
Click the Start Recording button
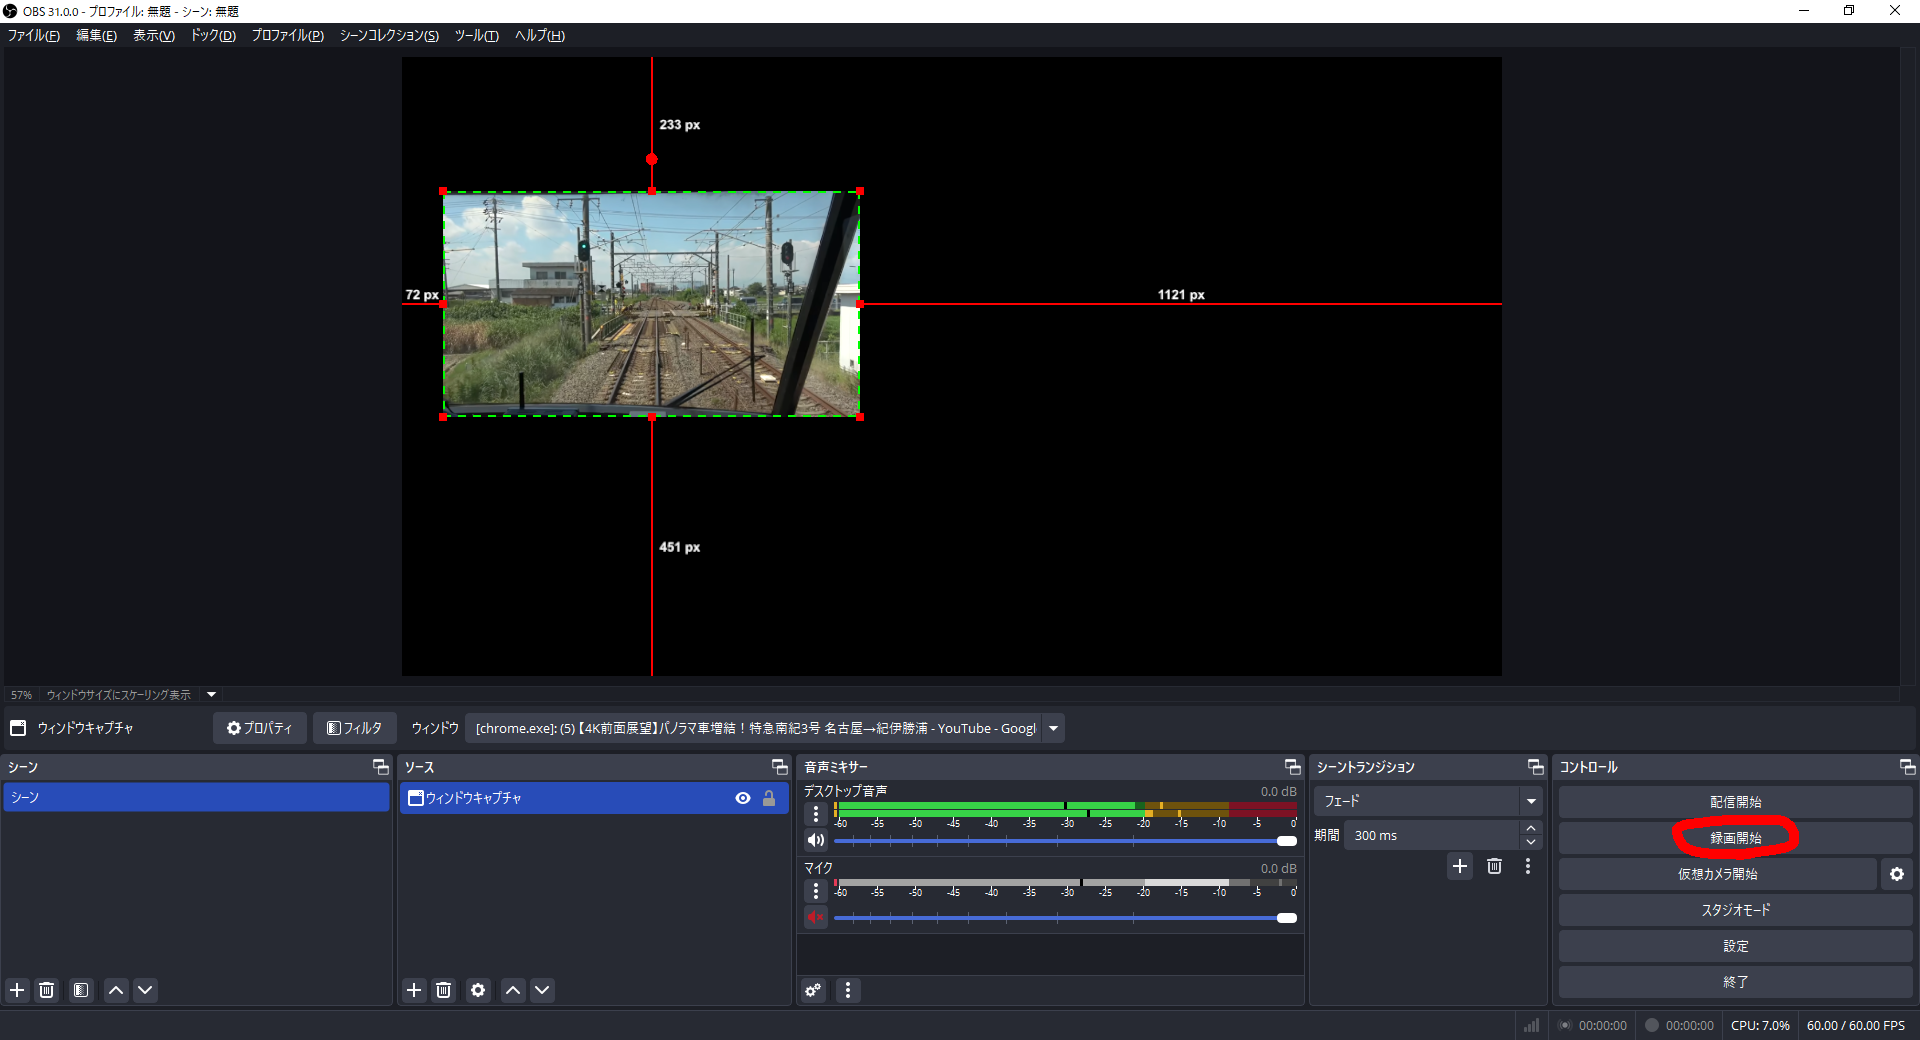(1735, 838)
